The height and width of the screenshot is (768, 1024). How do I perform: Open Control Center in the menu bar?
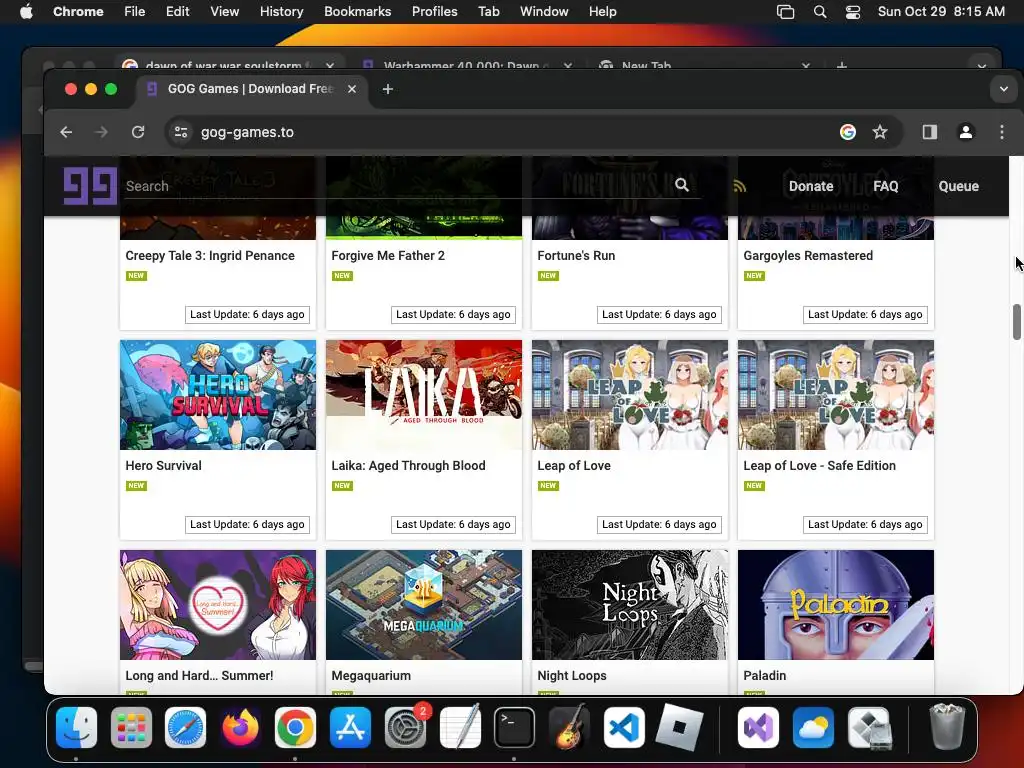tap(853, 12)
